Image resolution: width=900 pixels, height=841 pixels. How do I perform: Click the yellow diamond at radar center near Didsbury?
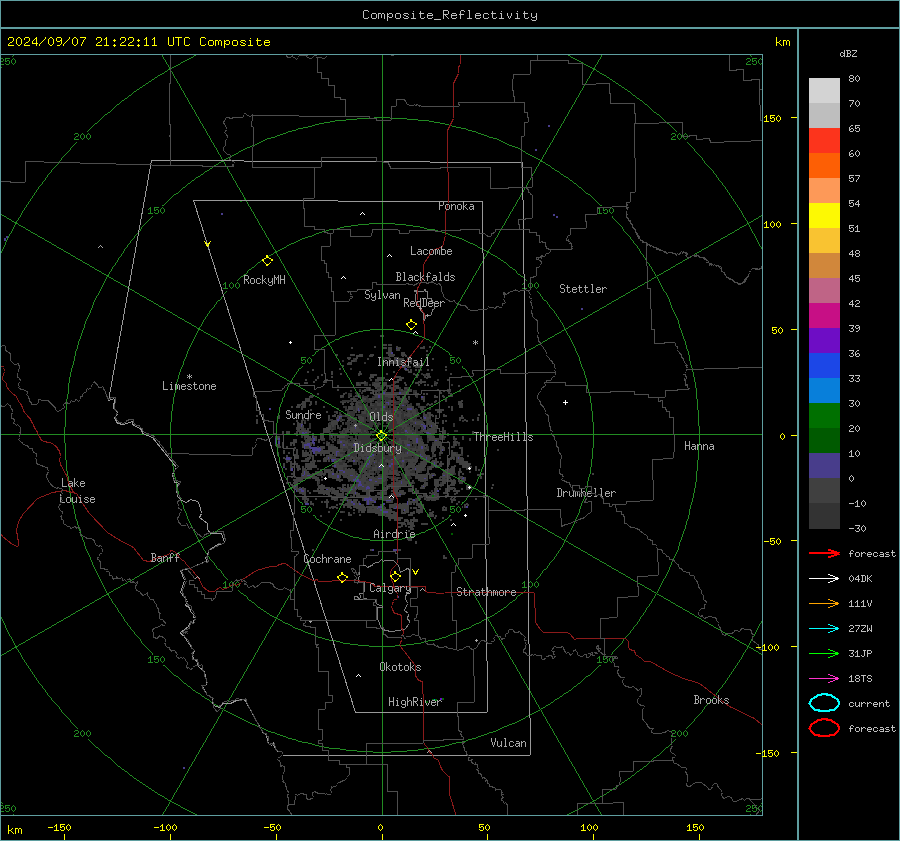click(x=381, y=436)
